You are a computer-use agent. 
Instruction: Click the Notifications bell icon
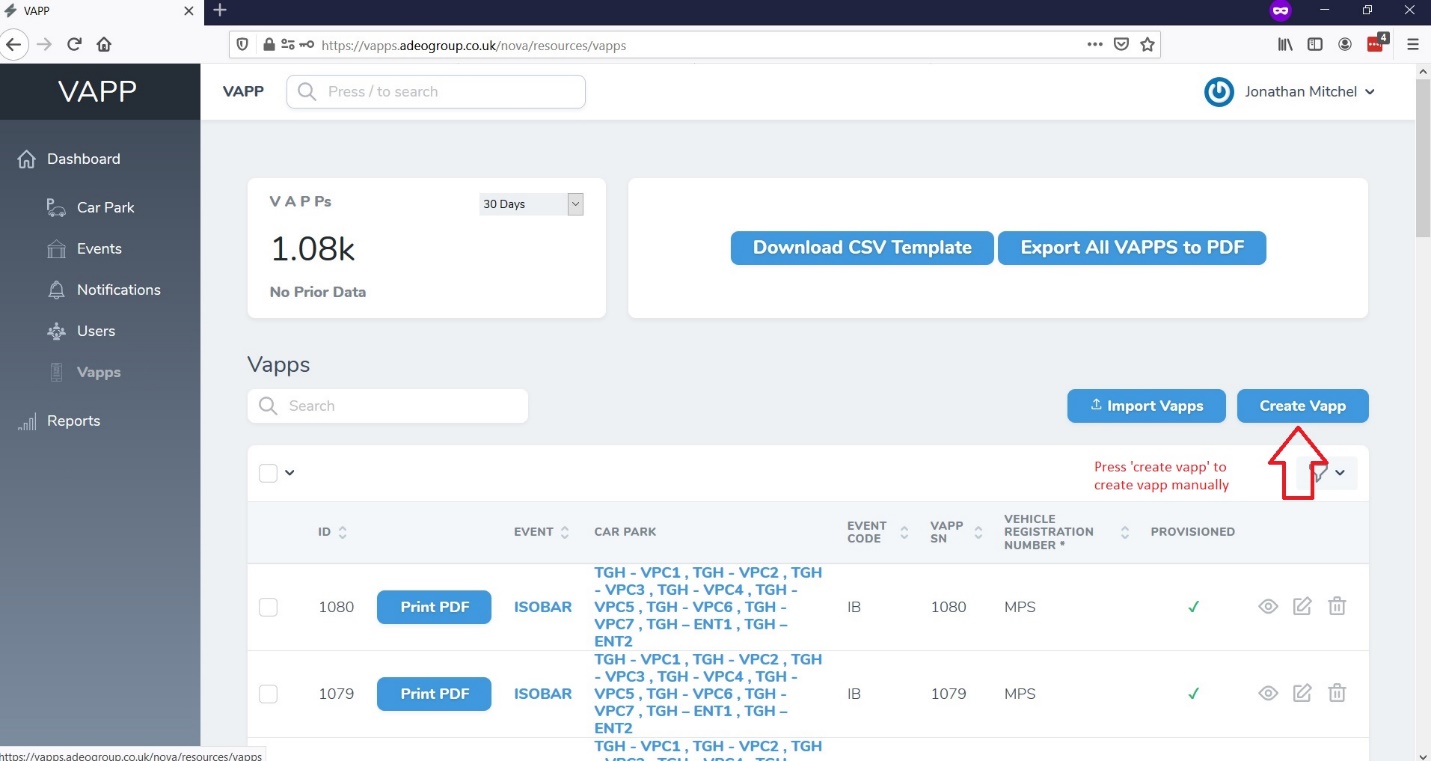[x=57, y=290]
